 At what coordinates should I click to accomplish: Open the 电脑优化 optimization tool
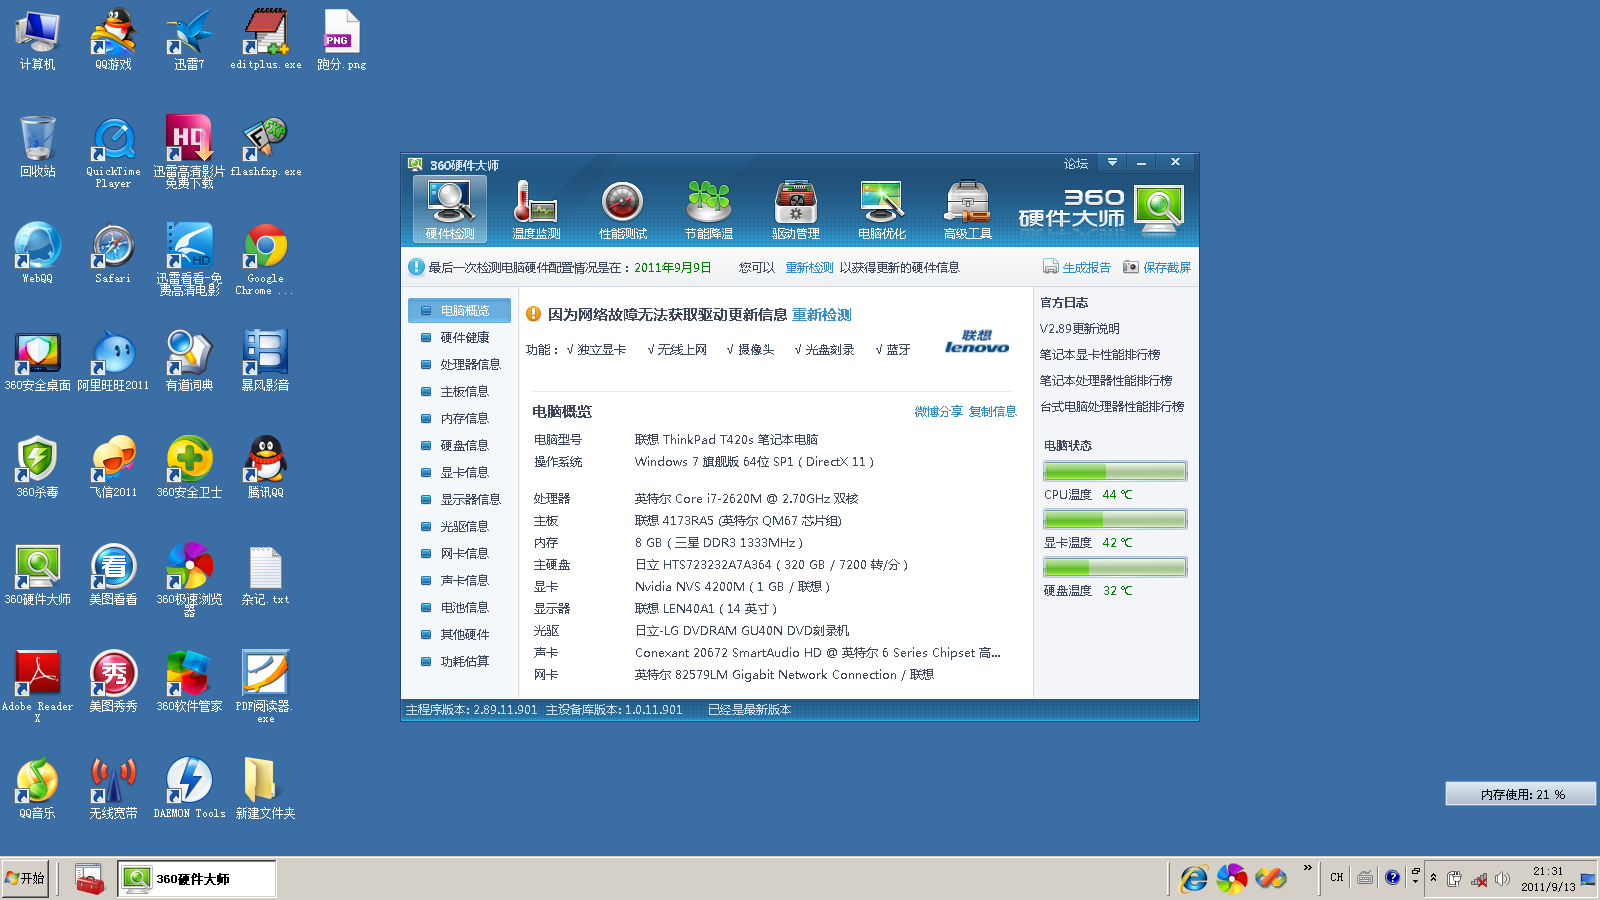(x=882, y=210)
